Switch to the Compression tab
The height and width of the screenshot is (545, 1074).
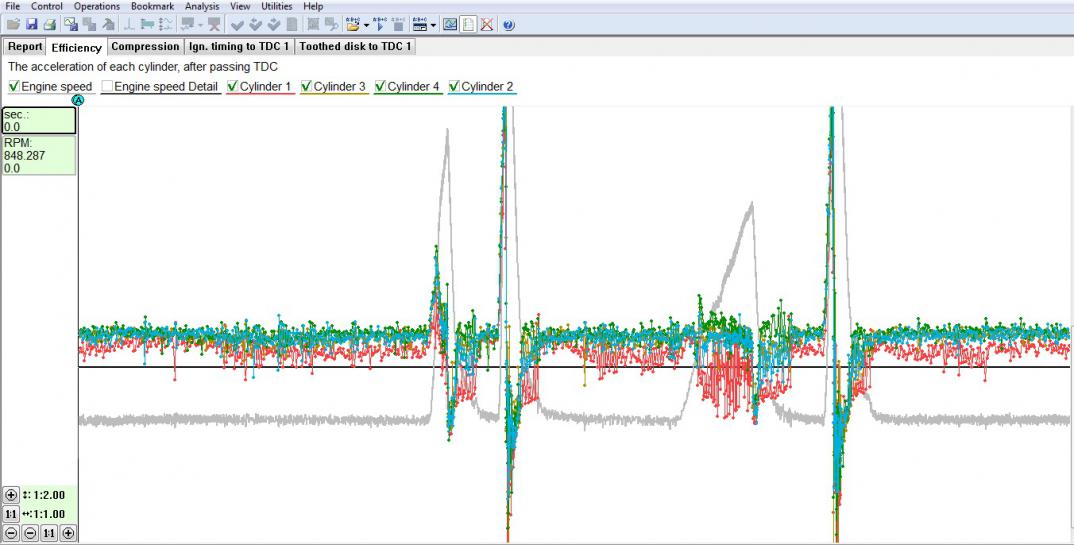pyautogui.click(x=145, y=46)
